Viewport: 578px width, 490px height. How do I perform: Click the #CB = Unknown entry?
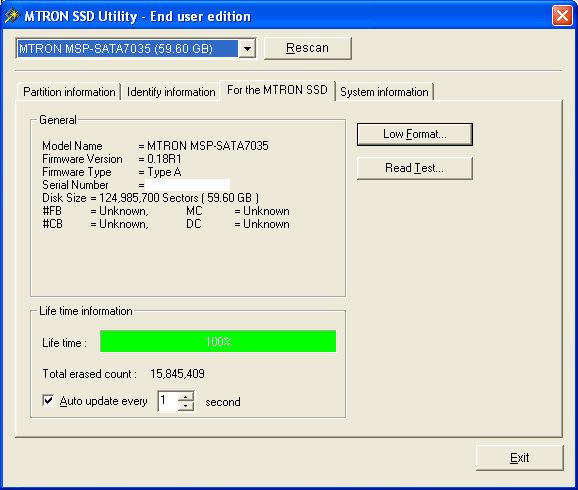tap(95, 224)
